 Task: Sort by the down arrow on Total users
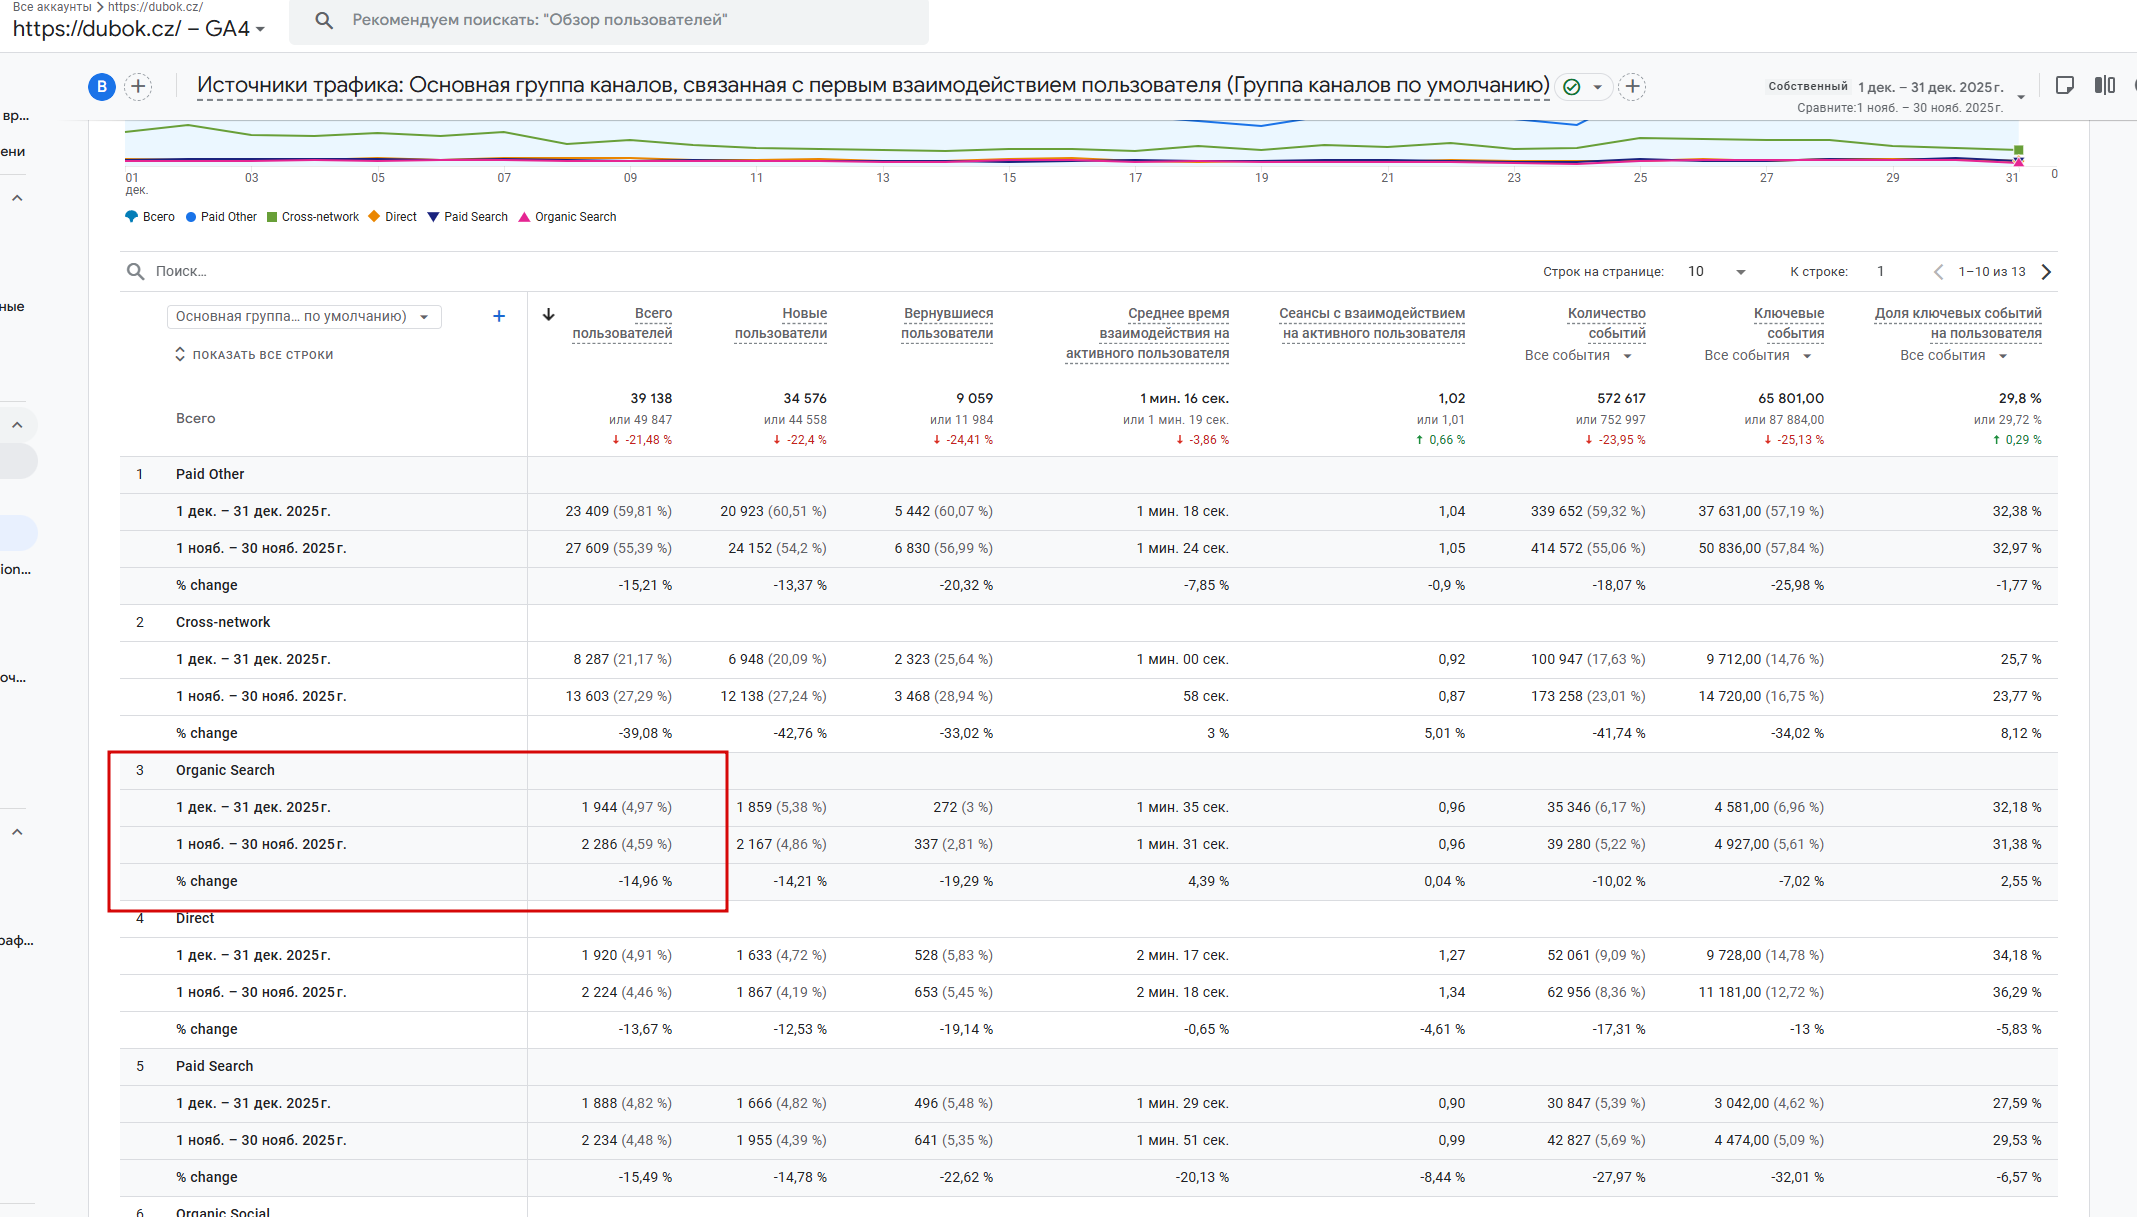coord(549,315)
